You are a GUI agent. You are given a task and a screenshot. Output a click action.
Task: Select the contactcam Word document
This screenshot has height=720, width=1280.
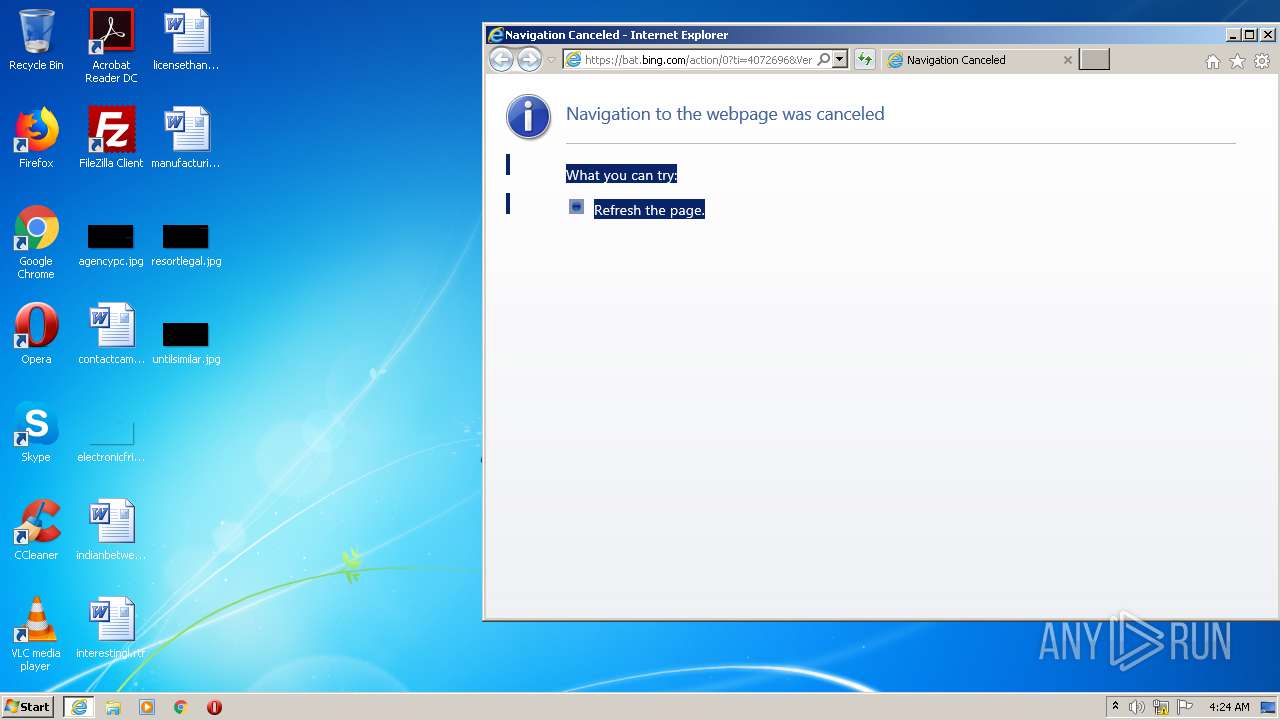click(111, 334)
